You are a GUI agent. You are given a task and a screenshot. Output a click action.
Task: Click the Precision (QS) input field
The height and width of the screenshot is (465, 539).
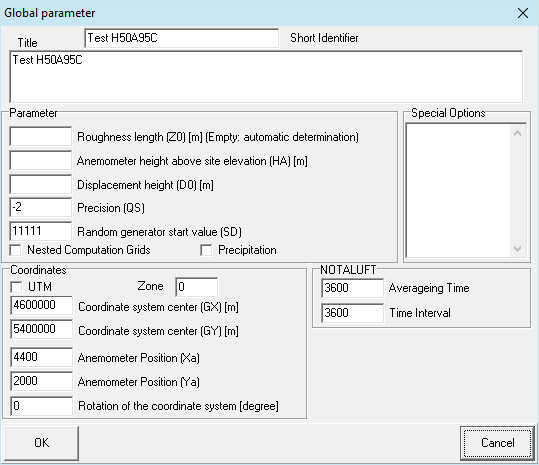(41, 207)
